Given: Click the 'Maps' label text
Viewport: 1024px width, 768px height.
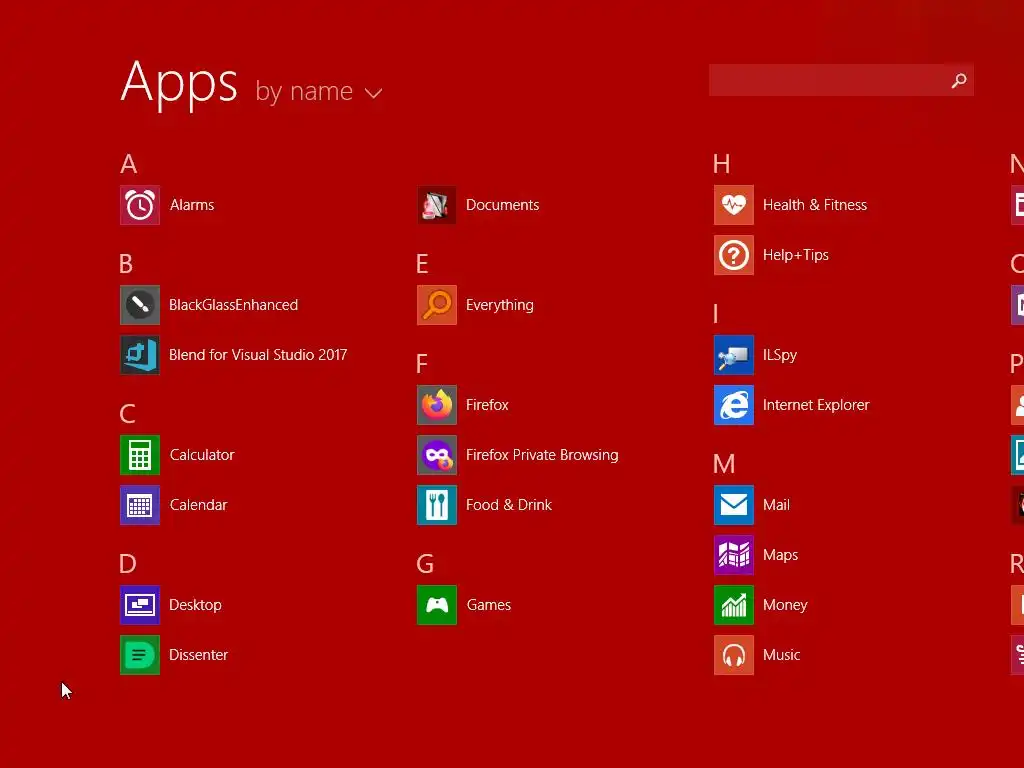Looking at the screenshot, I should pyautogui.click(x=780, y=555).
